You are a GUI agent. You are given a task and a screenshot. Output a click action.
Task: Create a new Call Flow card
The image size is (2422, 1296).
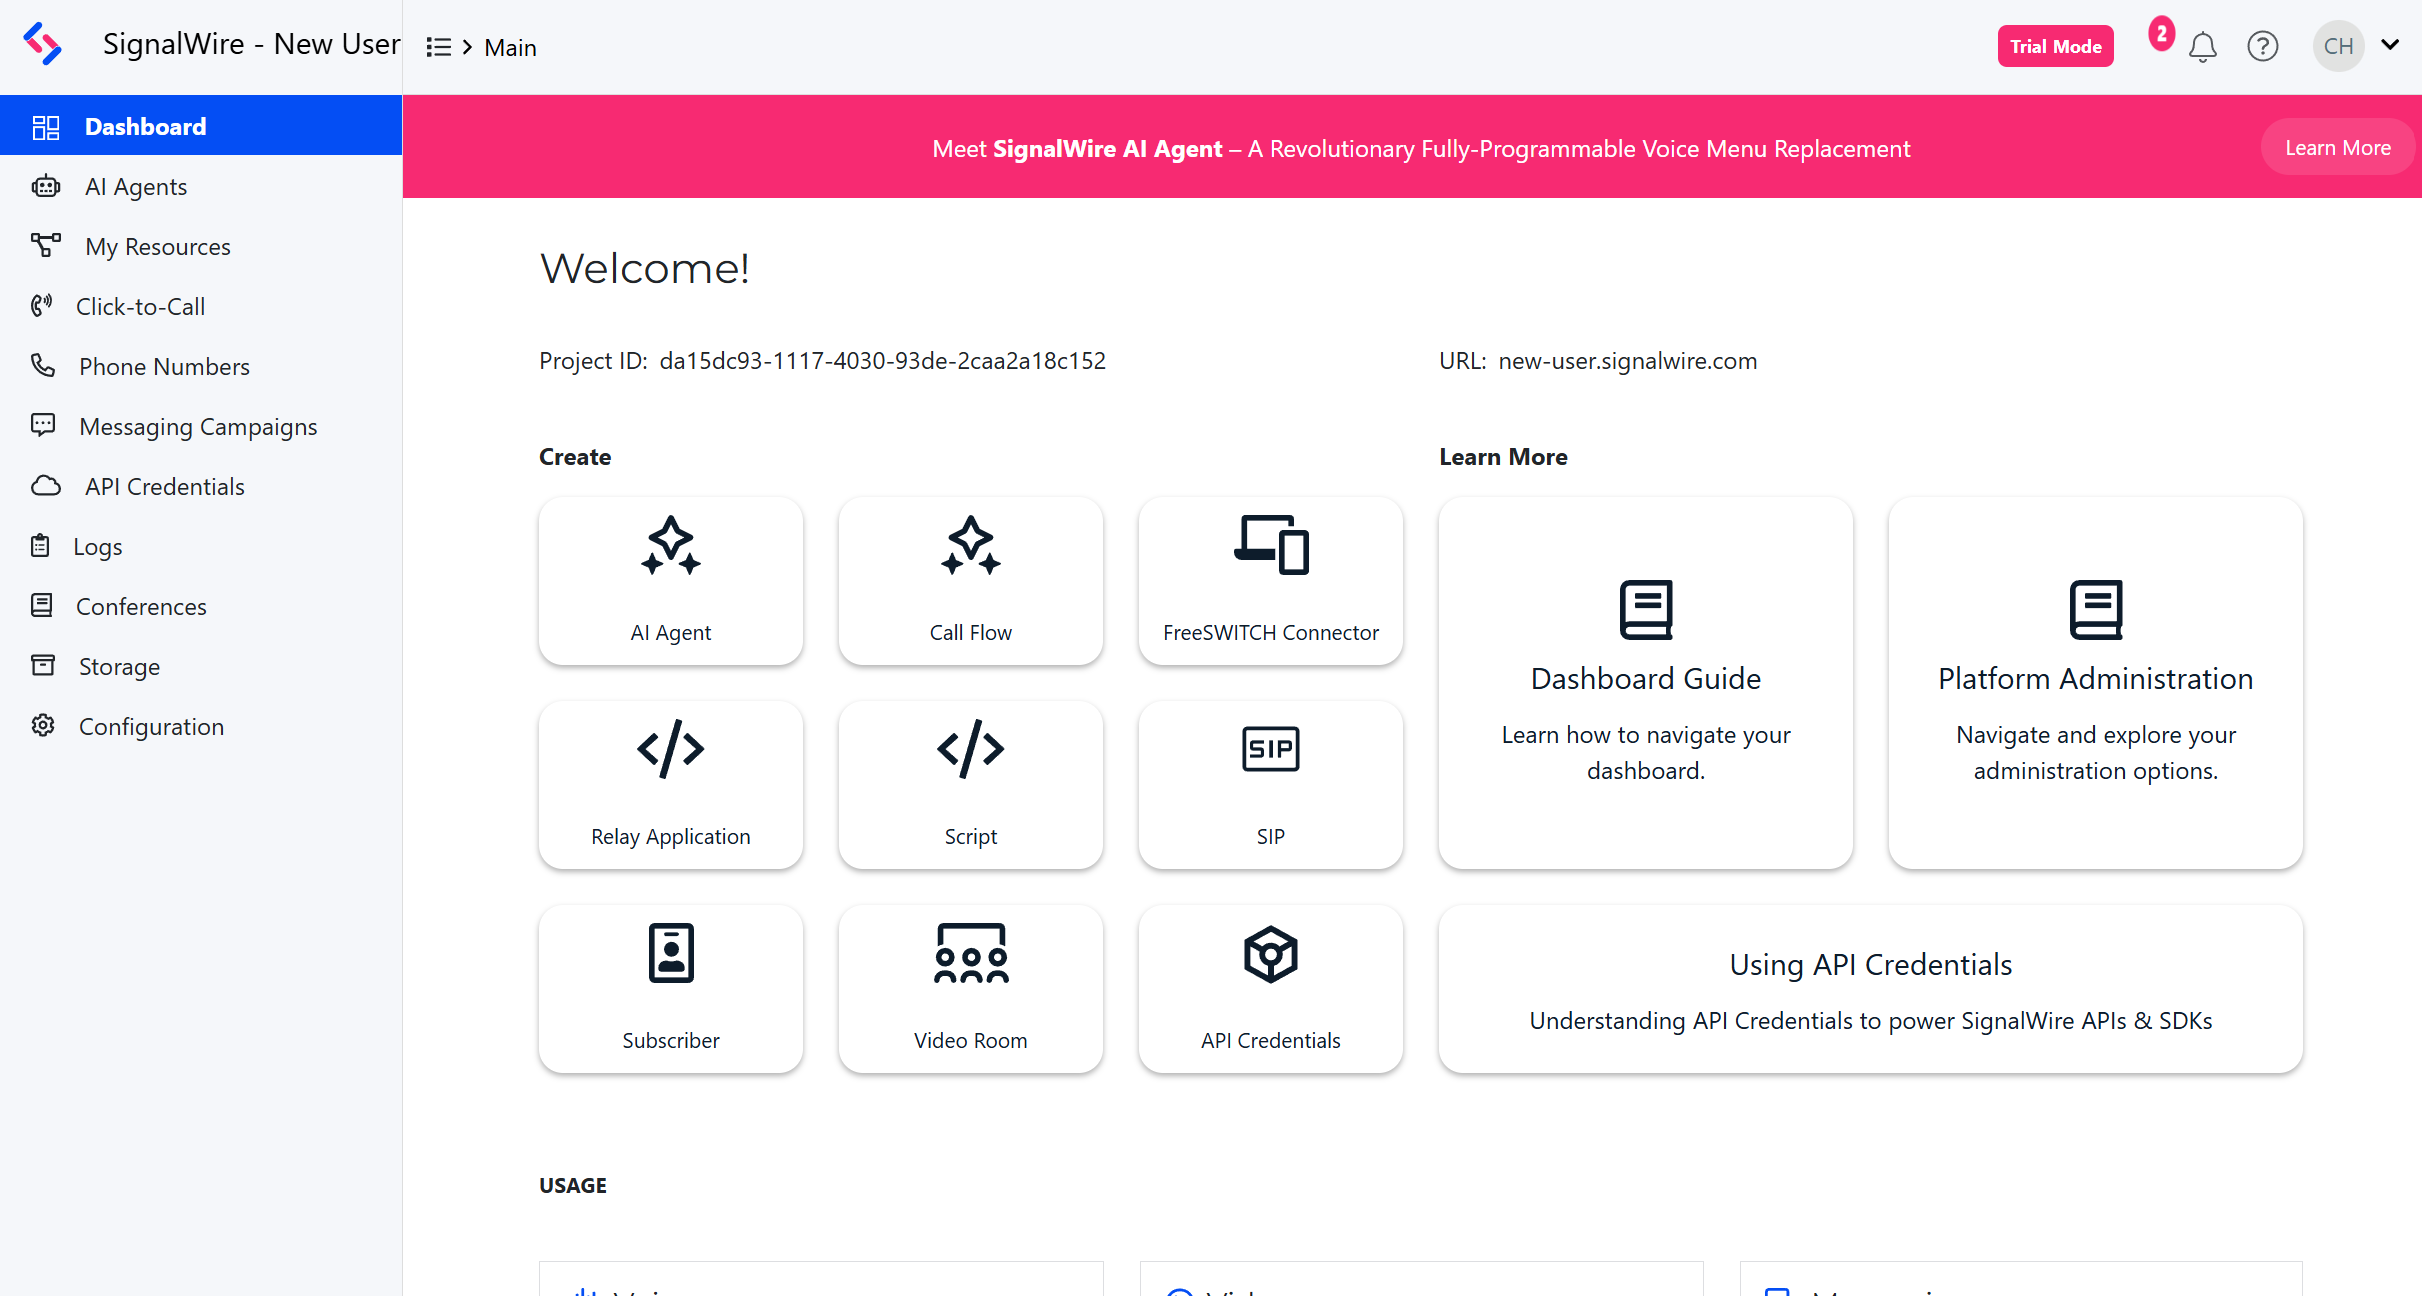(x=970, y=581)
